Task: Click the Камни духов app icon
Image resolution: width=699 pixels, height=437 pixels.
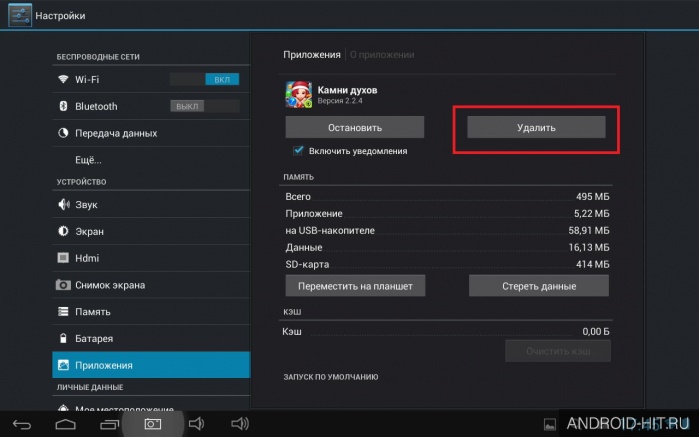Action: (298, 95)
